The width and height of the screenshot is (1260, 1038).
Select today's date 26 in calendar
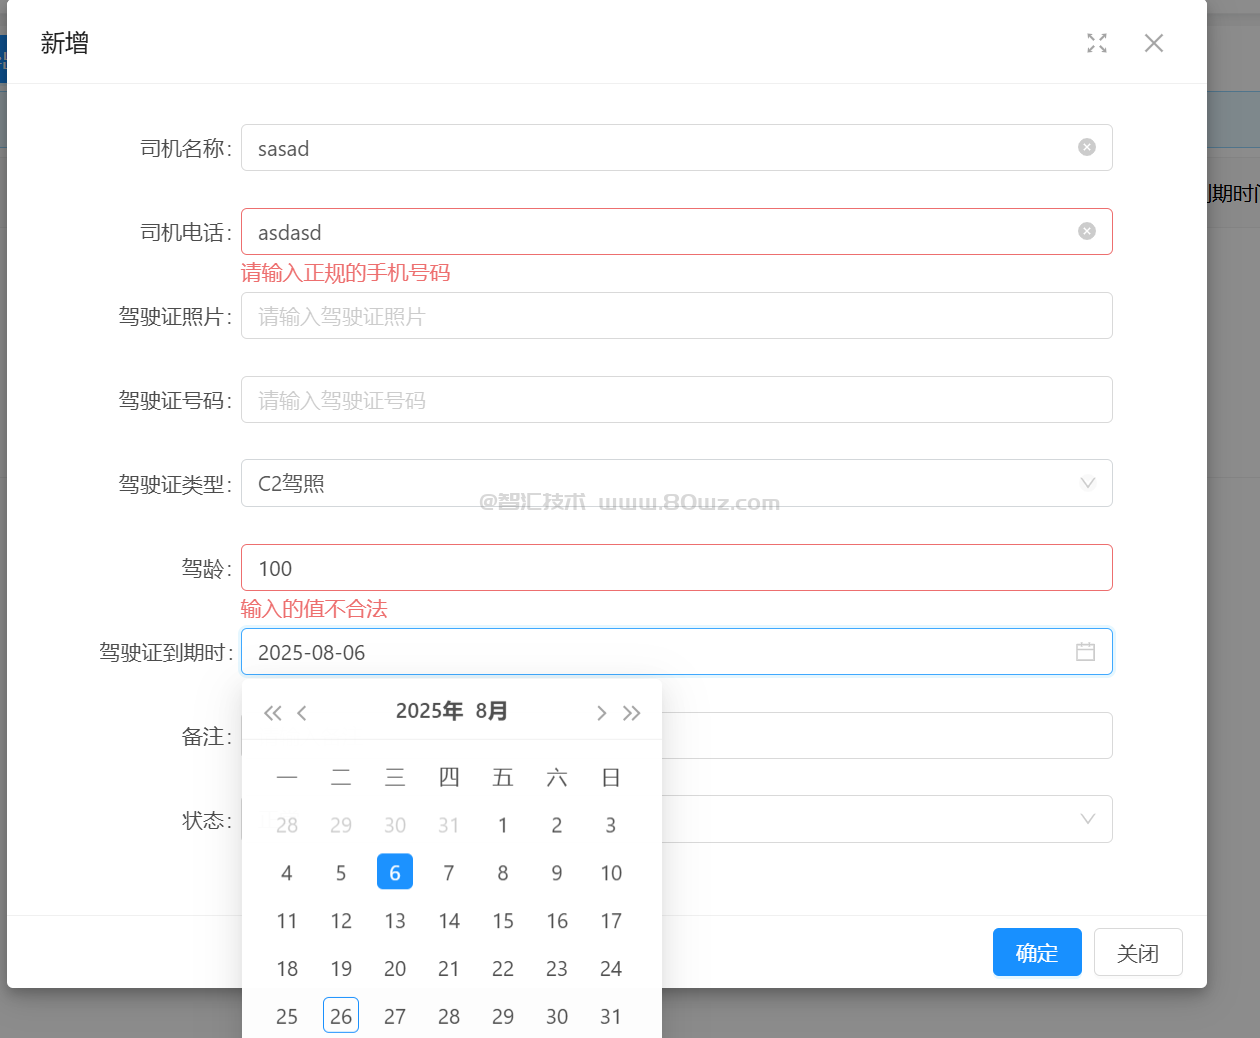[x=341, y=1016]
